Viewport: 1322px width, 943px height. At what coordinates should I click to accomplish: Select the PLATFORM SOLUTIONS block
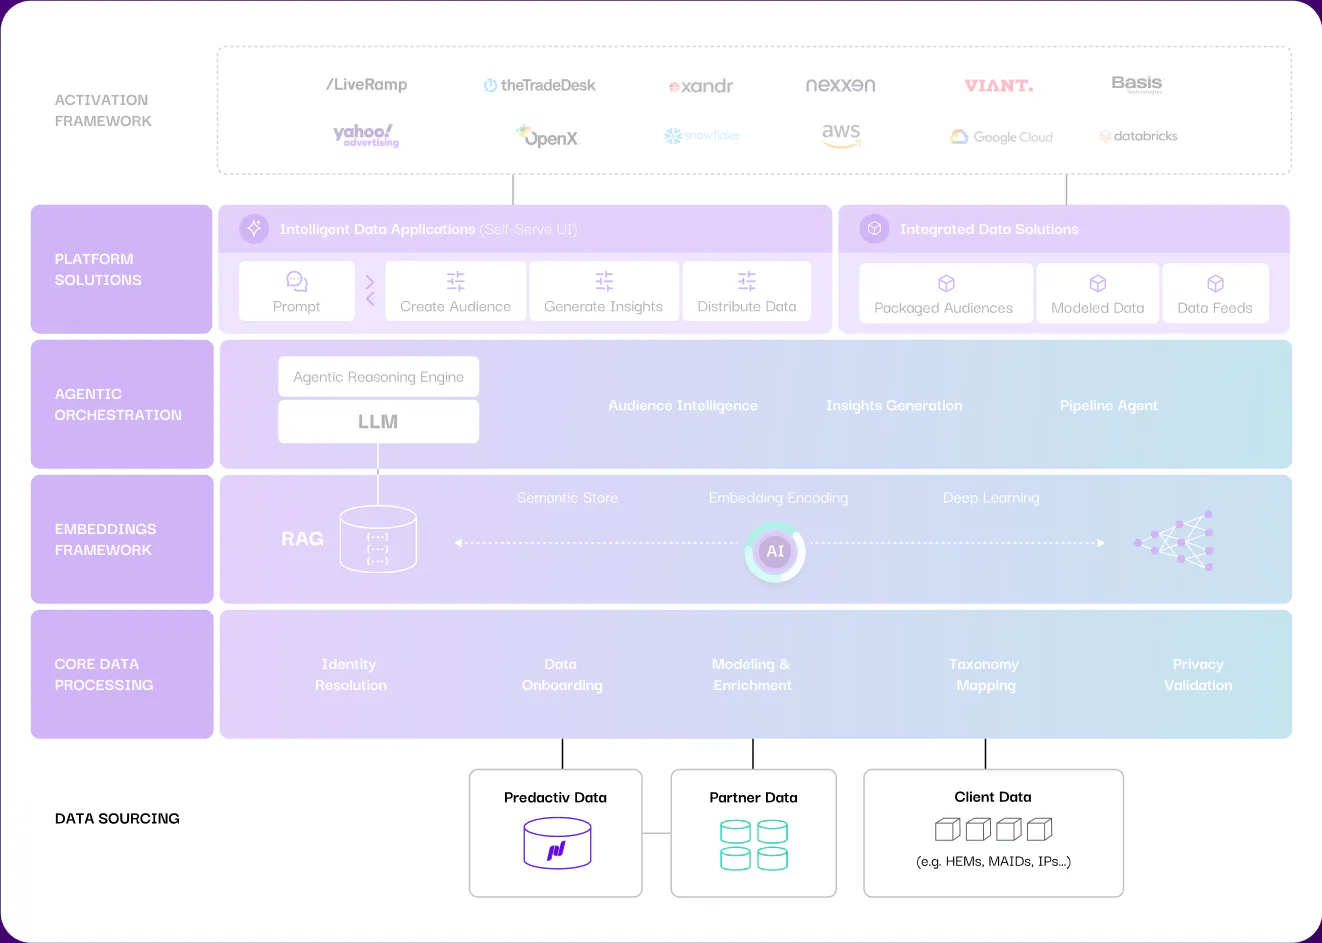click(x=122, y=269)
